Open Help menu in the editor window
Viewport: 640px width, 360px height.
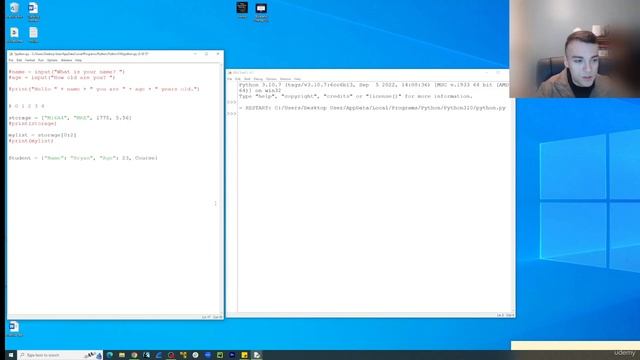click(78, 60)
